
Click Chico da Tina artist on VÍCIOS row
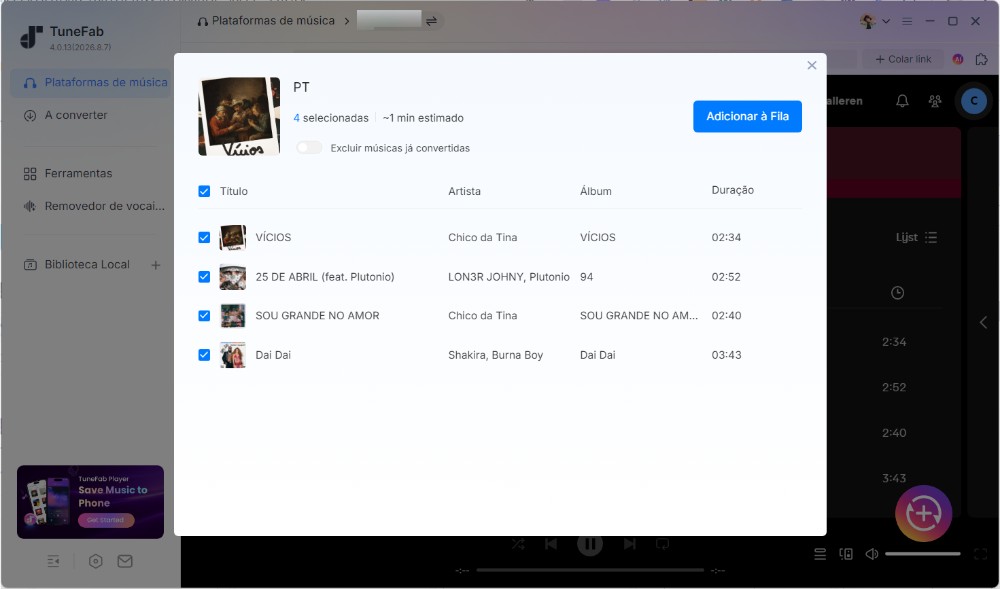(483, 237)
